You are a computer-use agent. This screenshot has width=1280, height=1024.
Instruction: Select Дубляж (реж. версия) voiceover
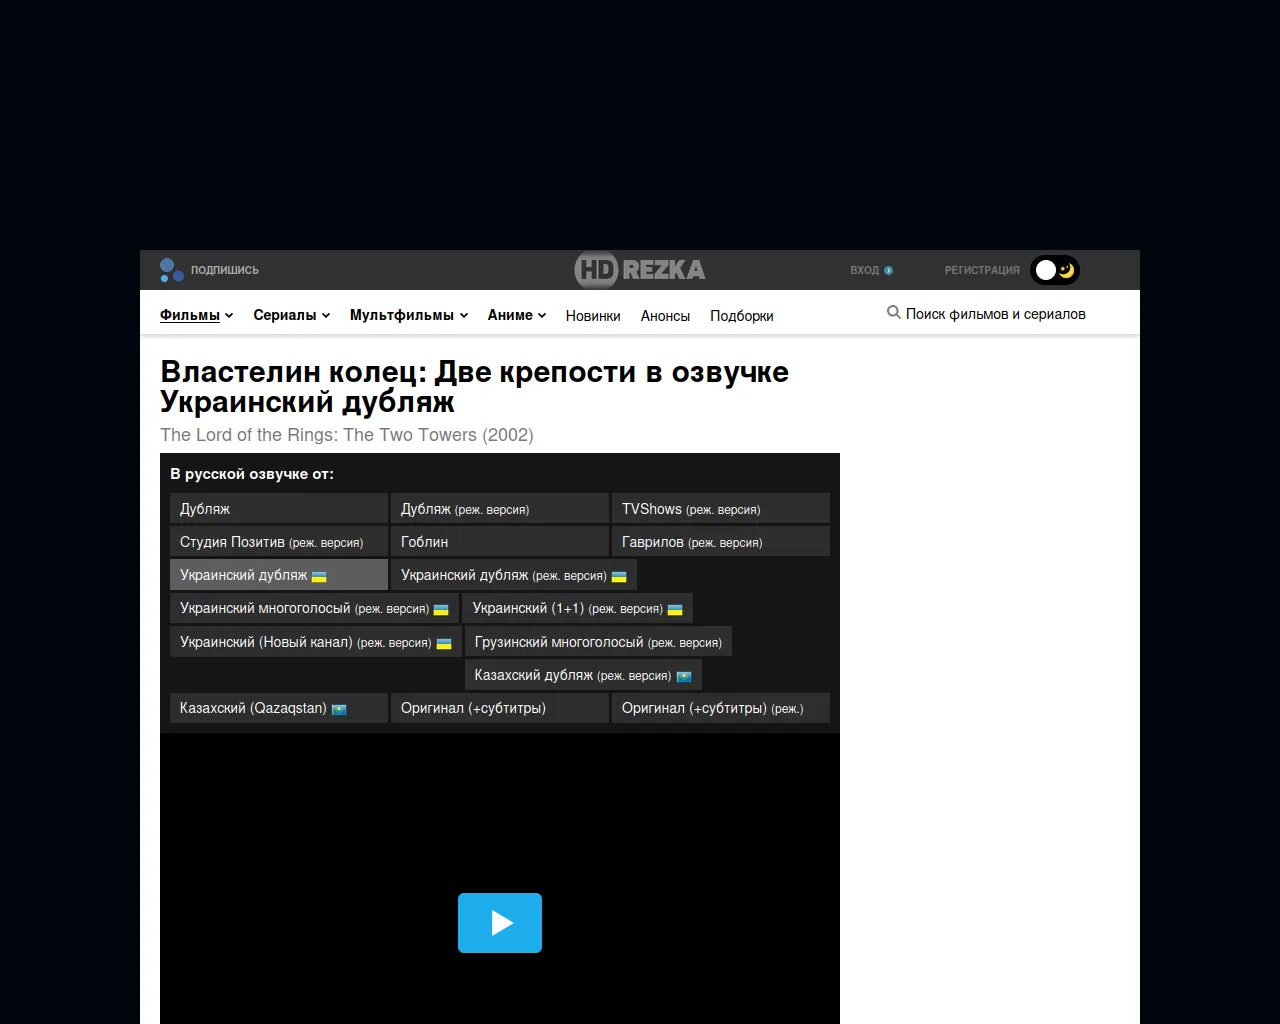click(x=500, y=509)
